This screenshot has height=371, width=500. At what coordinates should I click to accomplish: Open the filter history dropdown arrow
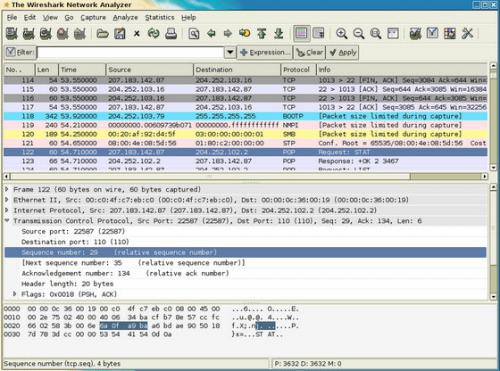pyautogui.click(x=230, y=52)
